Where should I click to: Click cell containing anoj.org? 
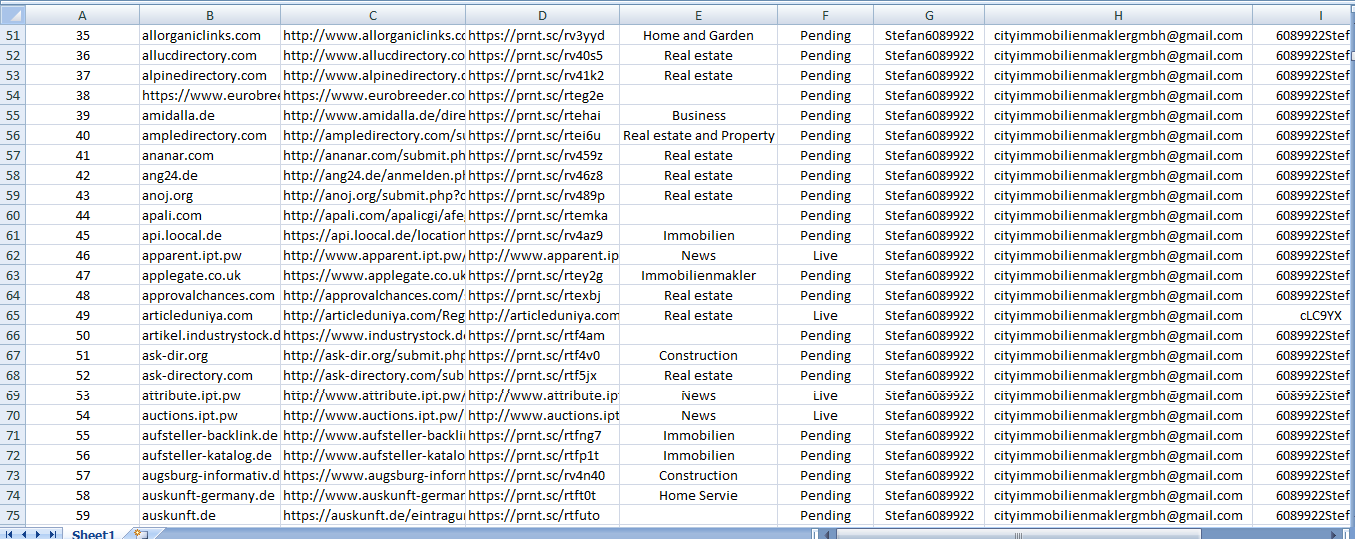(x=210, y=195)
